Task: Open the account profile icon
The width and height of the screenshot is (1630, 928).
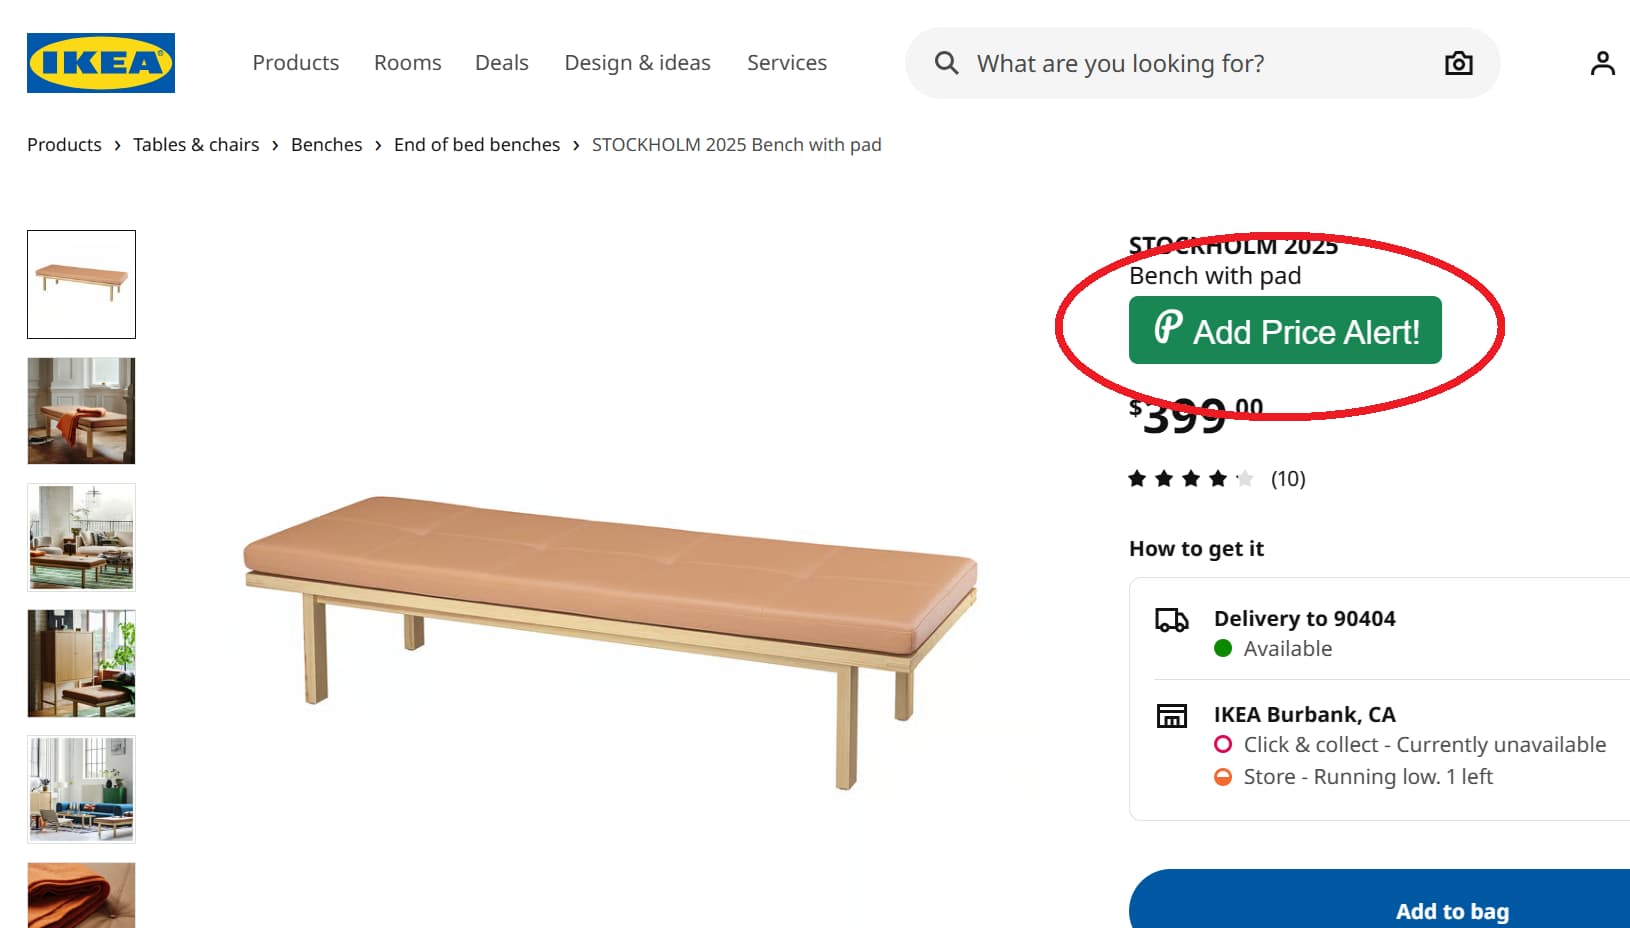Action: point(1601,62)
